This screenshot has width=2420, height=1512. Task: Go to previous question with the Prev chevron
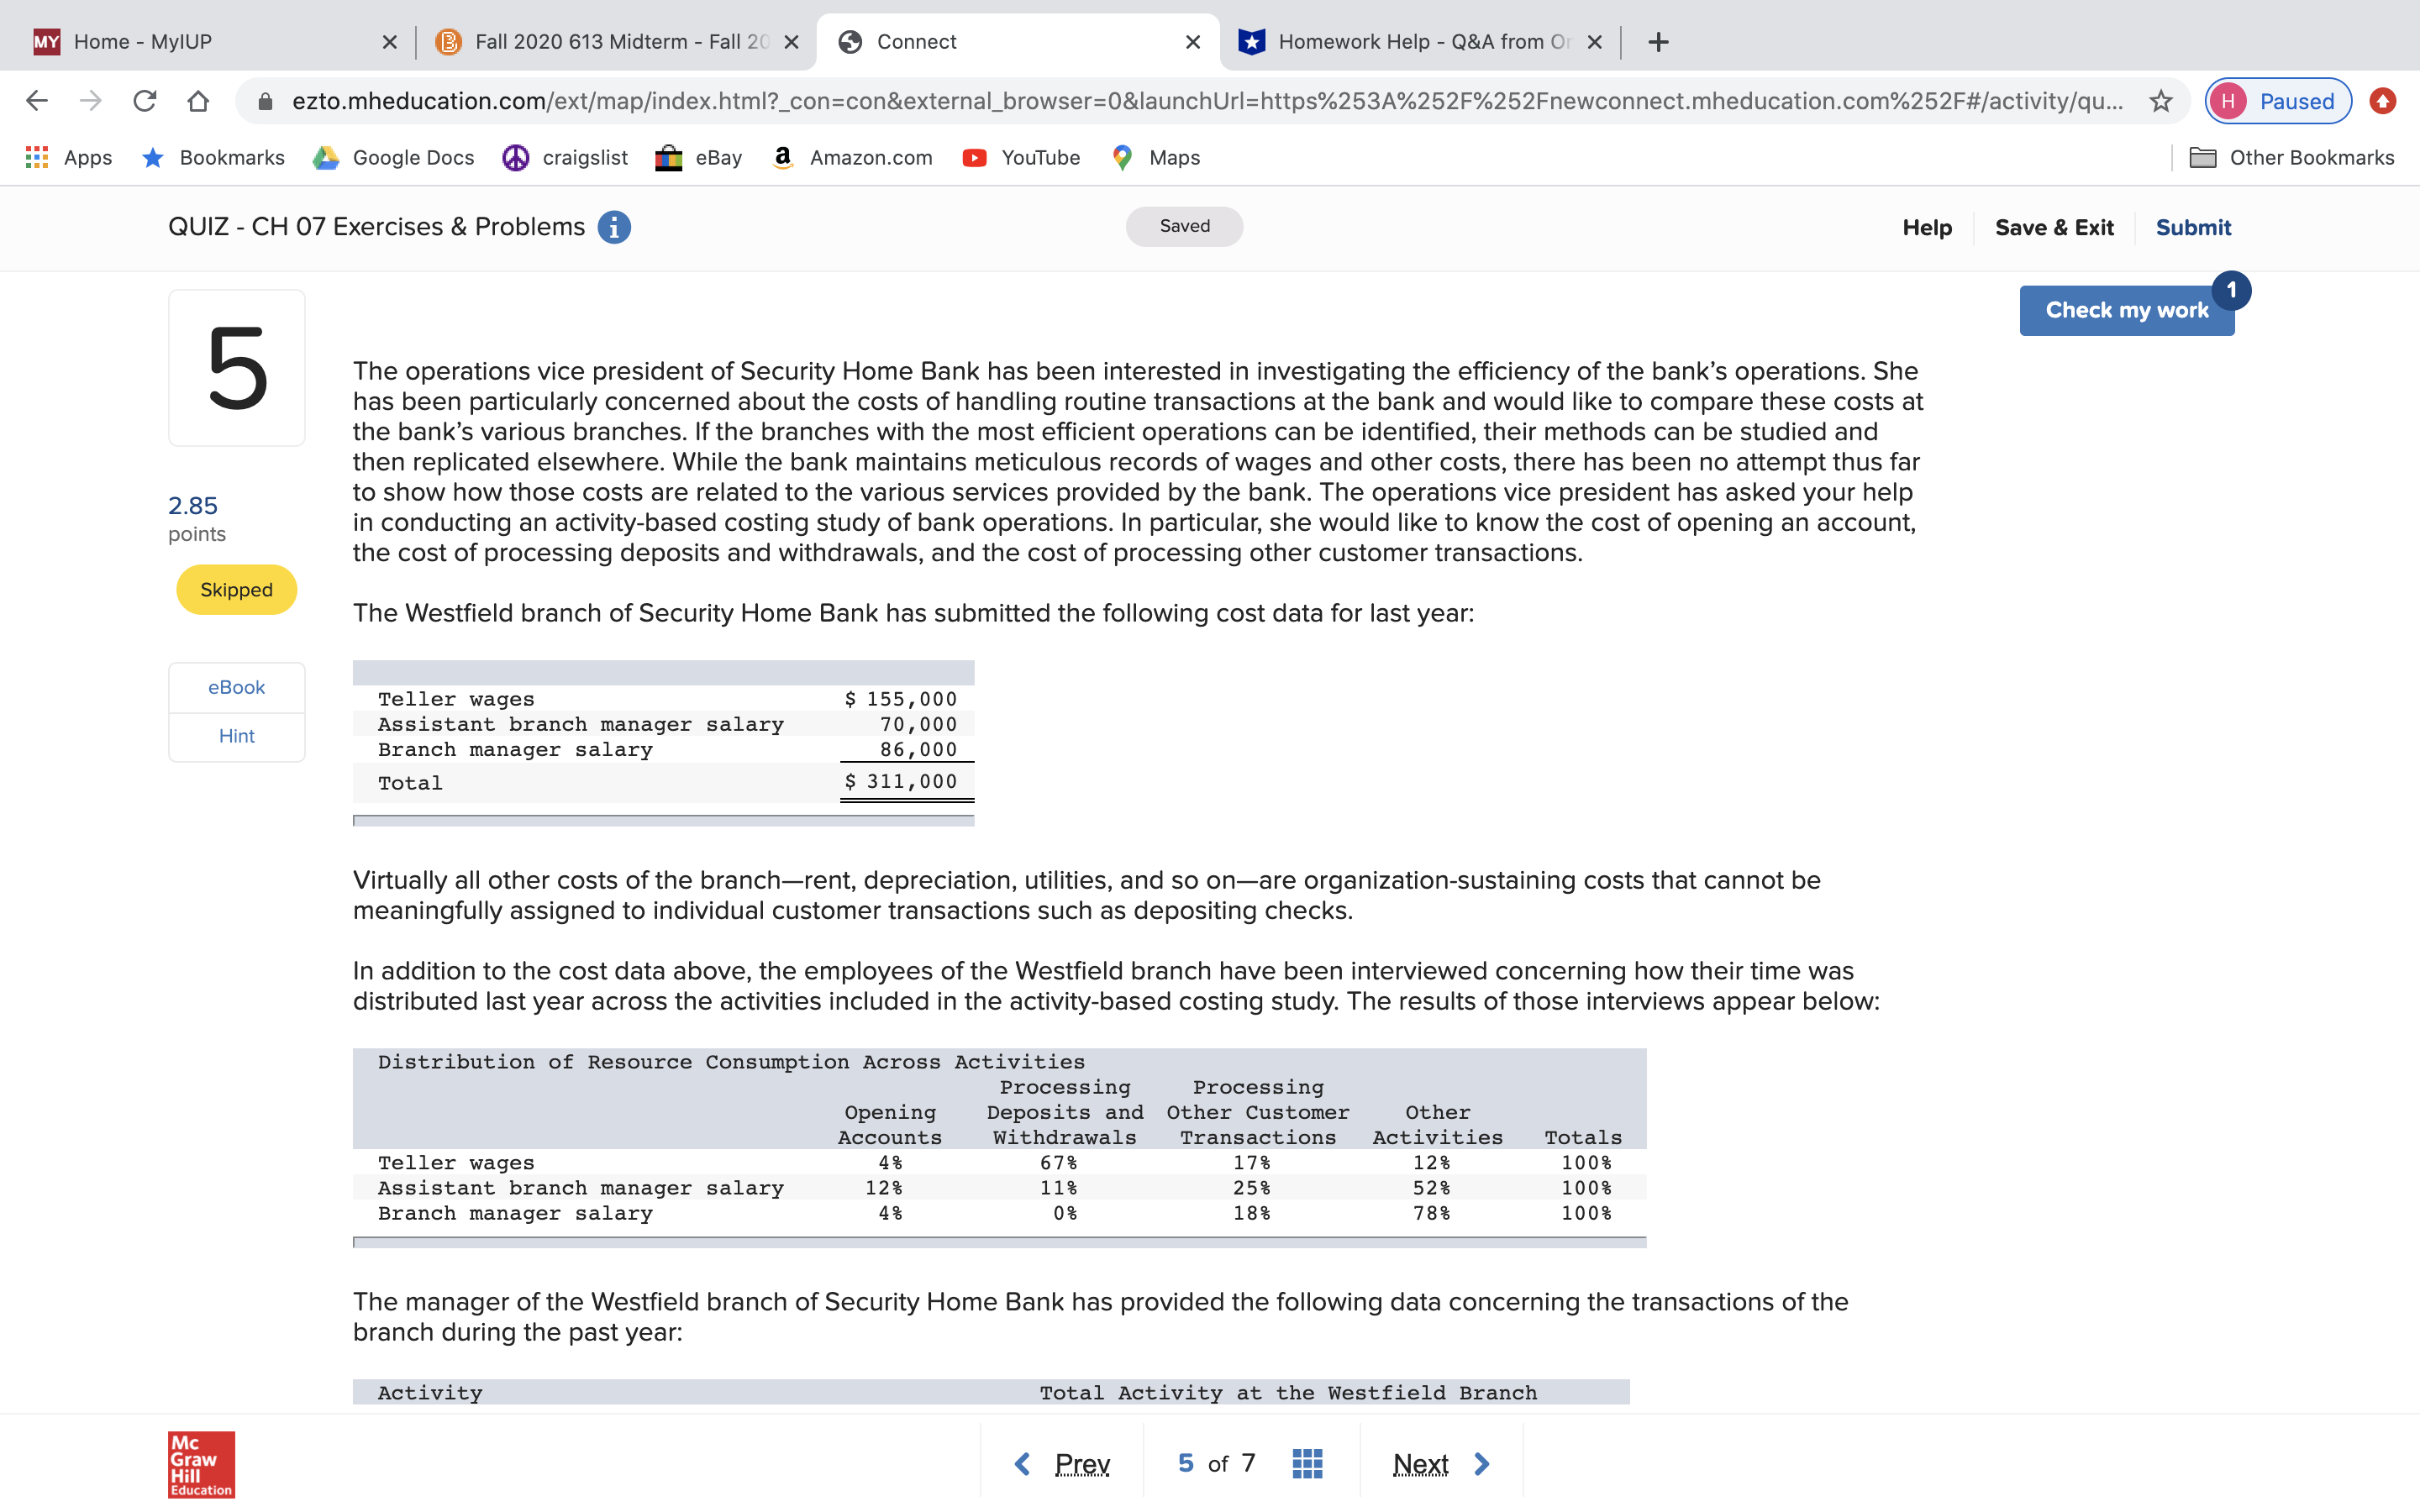click(1022, 1463)
